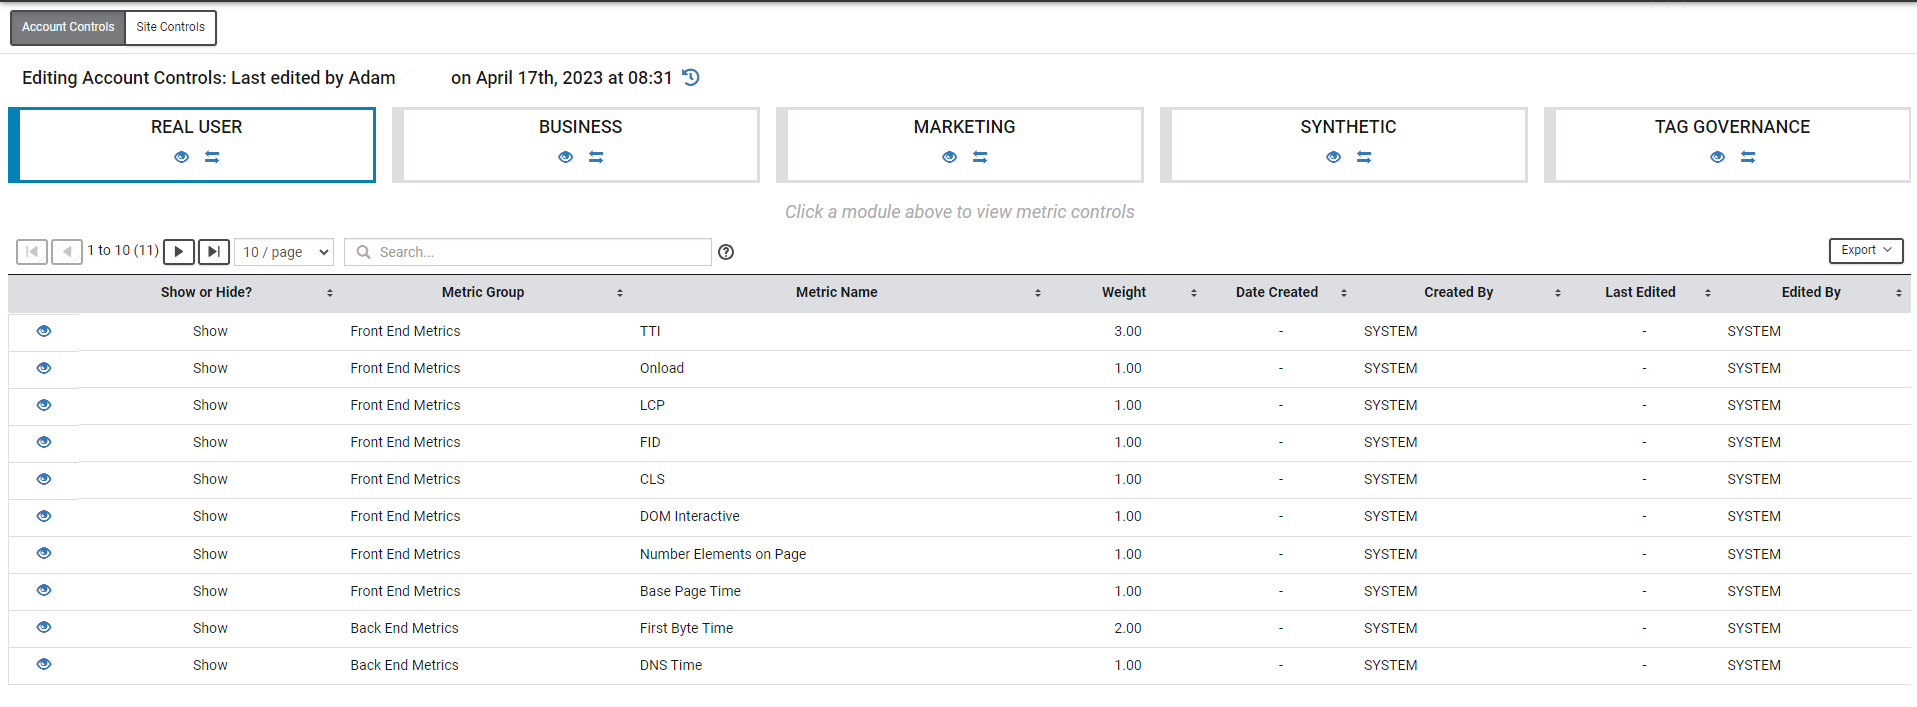1917x707 pixels.
Task: Click eye icon in TAG GOVERNANCE card
Action: (1718, 157)
